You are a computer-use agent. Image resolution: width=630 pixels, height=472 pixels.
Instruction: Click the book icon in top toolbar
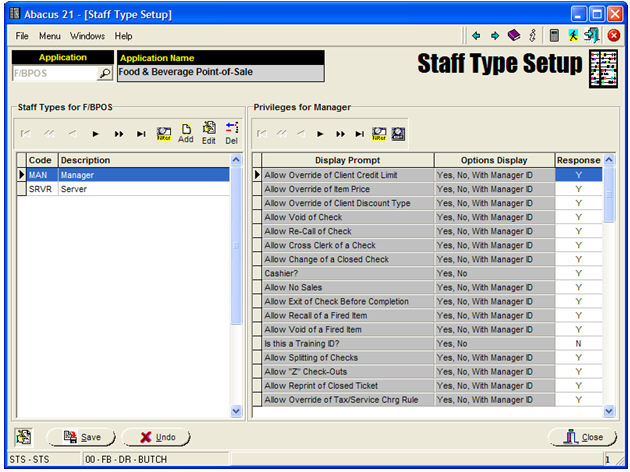[x=513, y=35]
